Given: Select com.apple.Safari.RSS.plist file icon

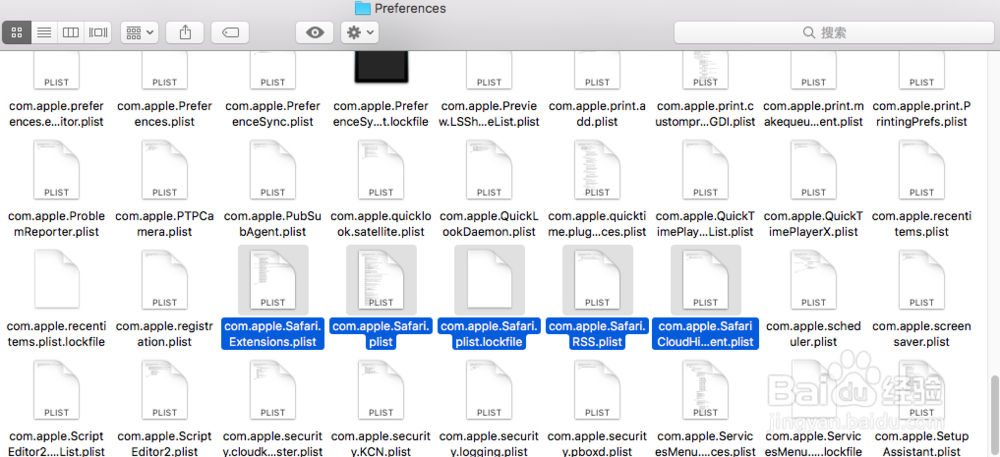Looking at the screenshot, I should [x=598, y=279].
